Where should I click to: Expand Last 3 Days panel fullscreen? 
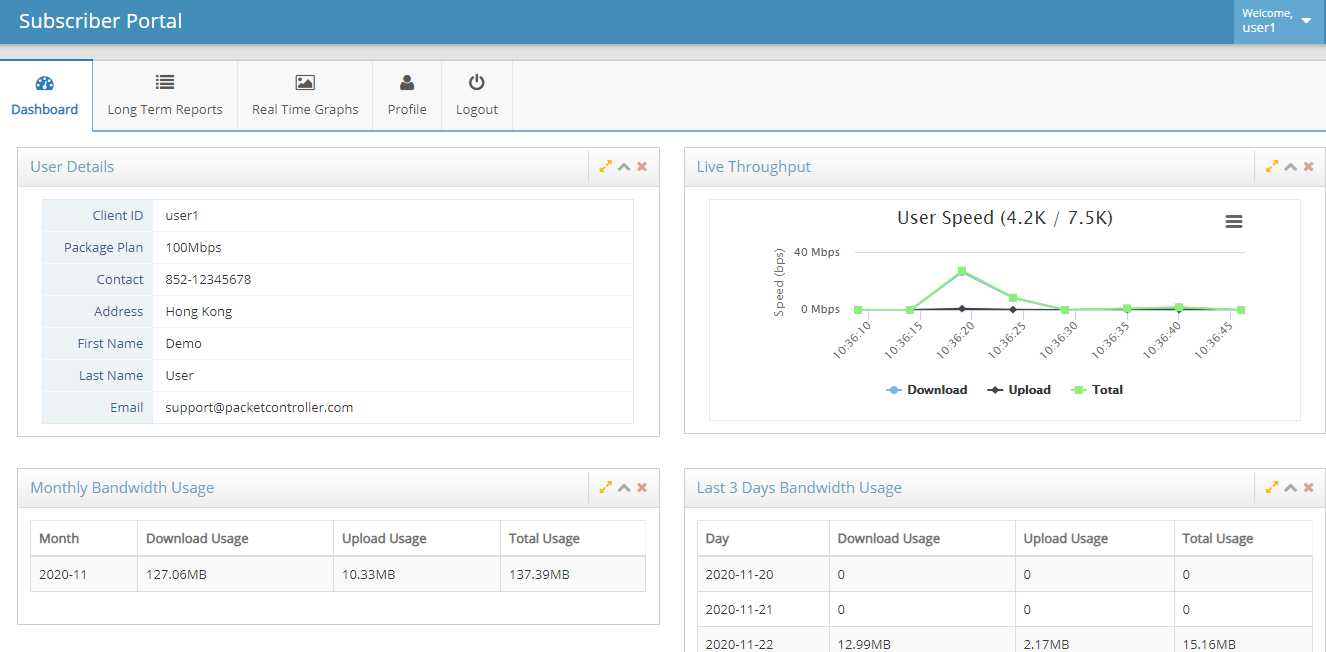[1272, 488]
